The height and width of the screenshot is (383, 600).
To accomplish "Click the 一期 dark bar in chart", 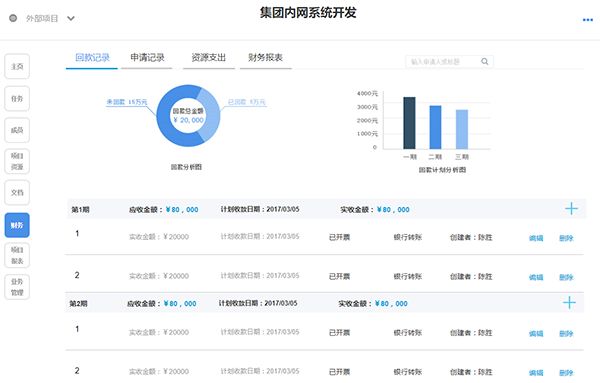I will (409, 123).
